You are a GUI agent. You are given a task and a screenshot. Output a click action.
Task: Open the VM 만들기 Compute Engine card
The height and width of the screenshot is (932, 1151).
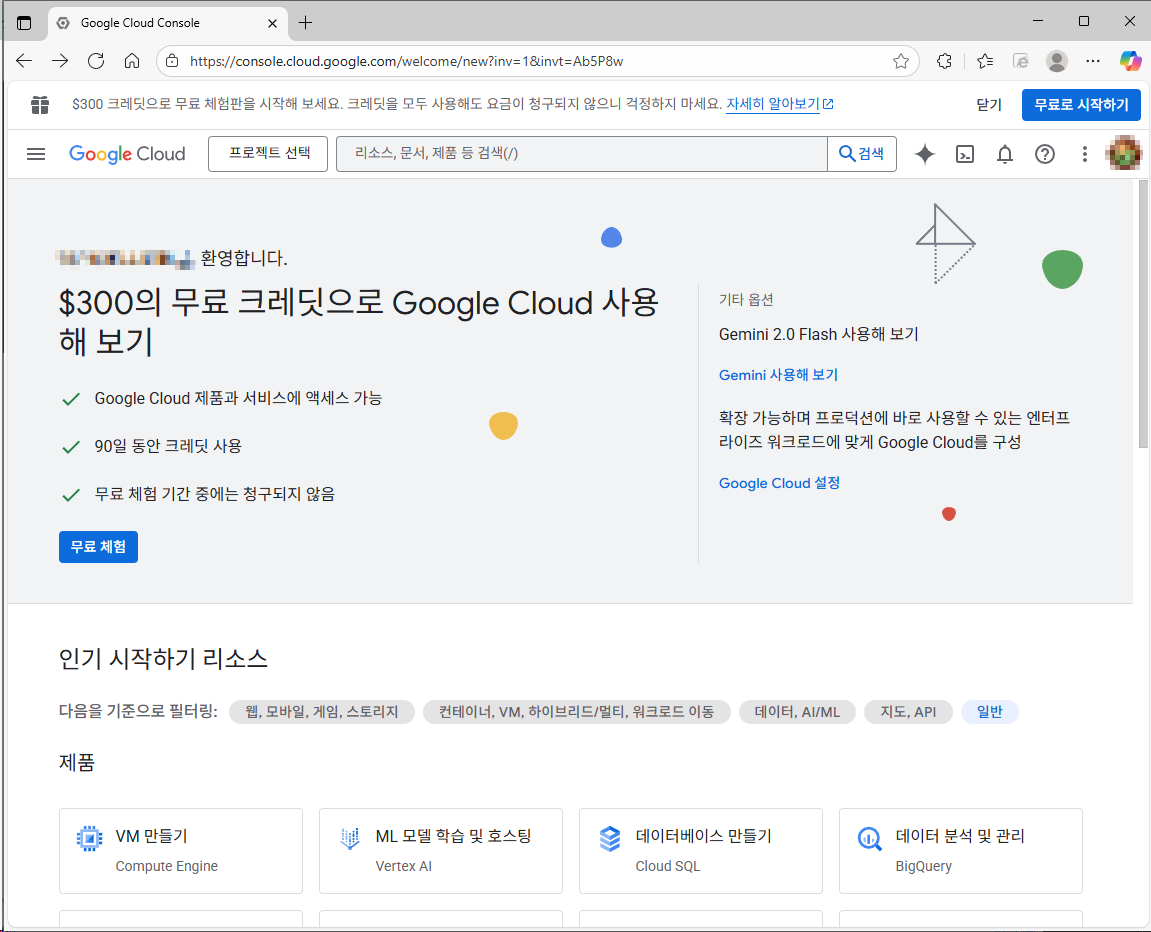click(181, 851)
